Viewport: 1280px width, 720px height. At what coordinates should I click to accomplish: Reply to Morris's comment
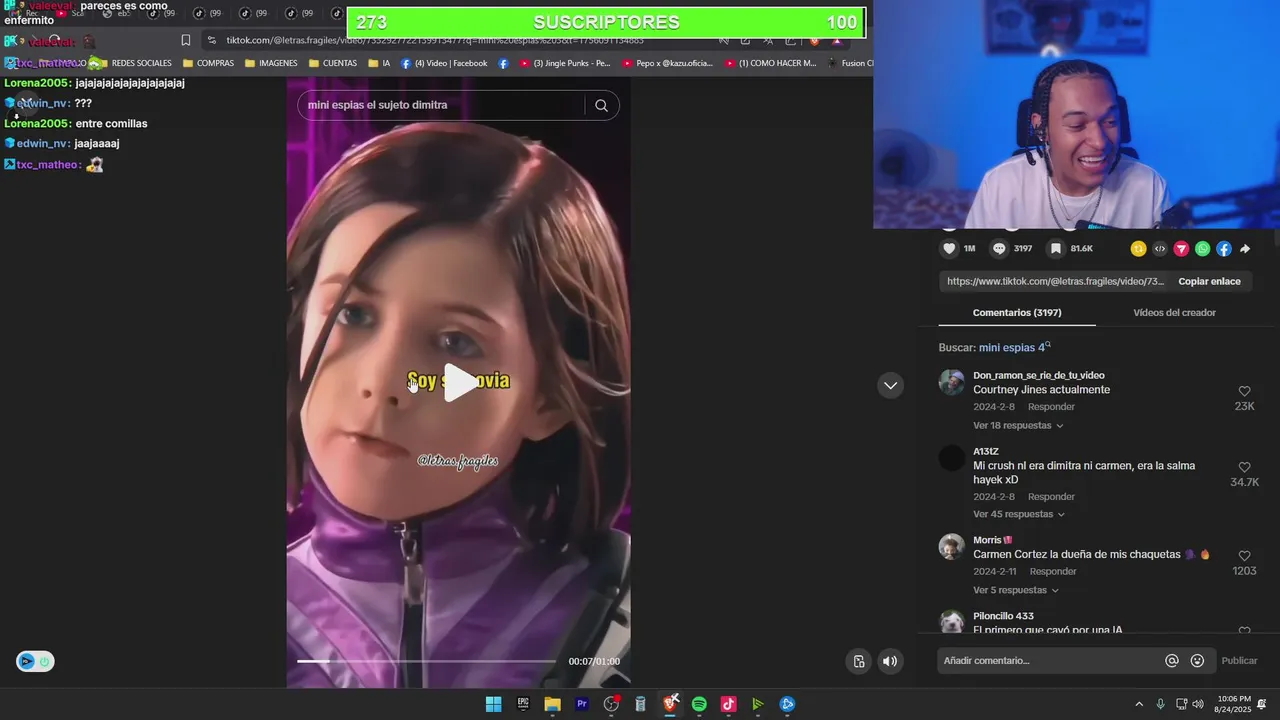coord(1053,572)
